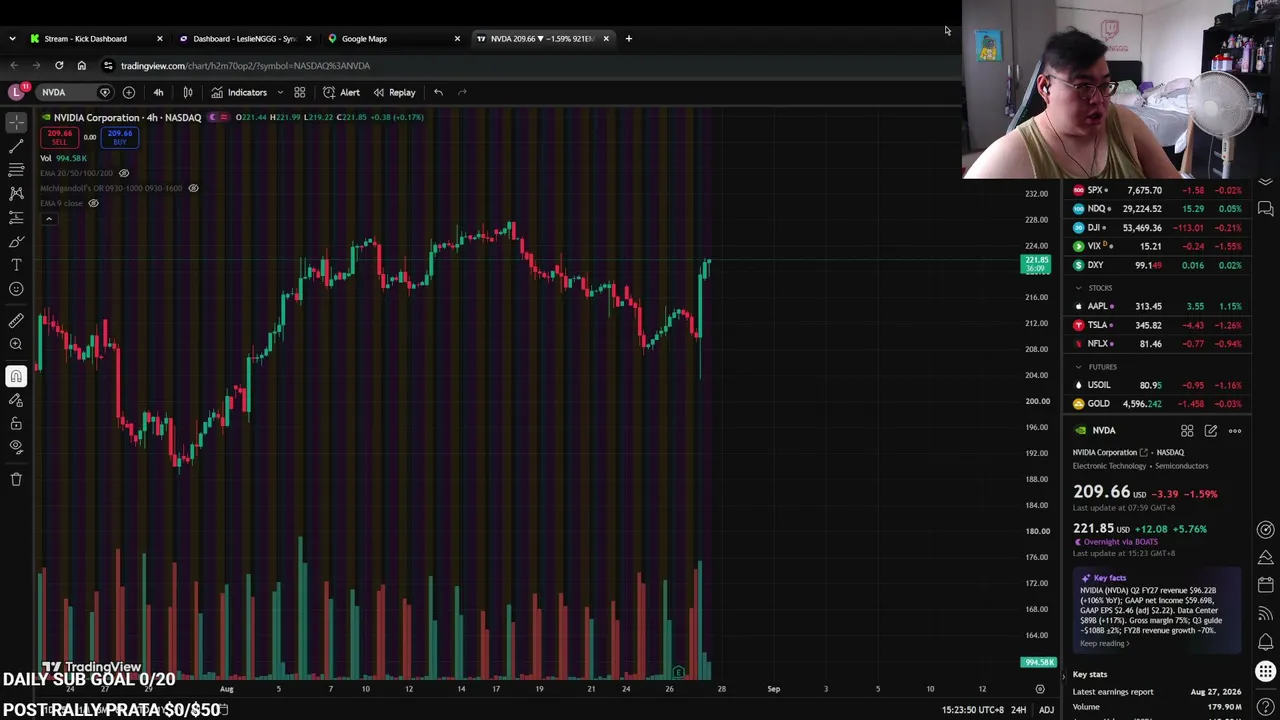The width and height of the screenshot is (1280, 720).
Task: Select VIX in the watchlist
Action: coord(1157,246)
